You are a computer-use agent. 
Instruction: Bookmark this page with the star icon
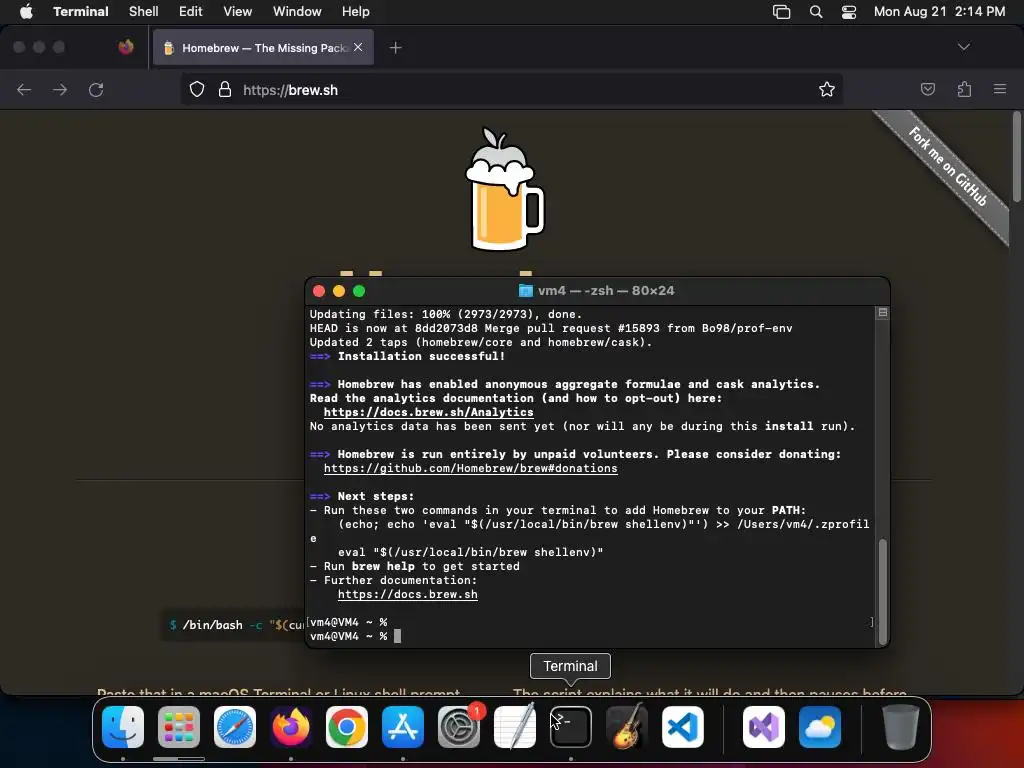click(827, 89)
